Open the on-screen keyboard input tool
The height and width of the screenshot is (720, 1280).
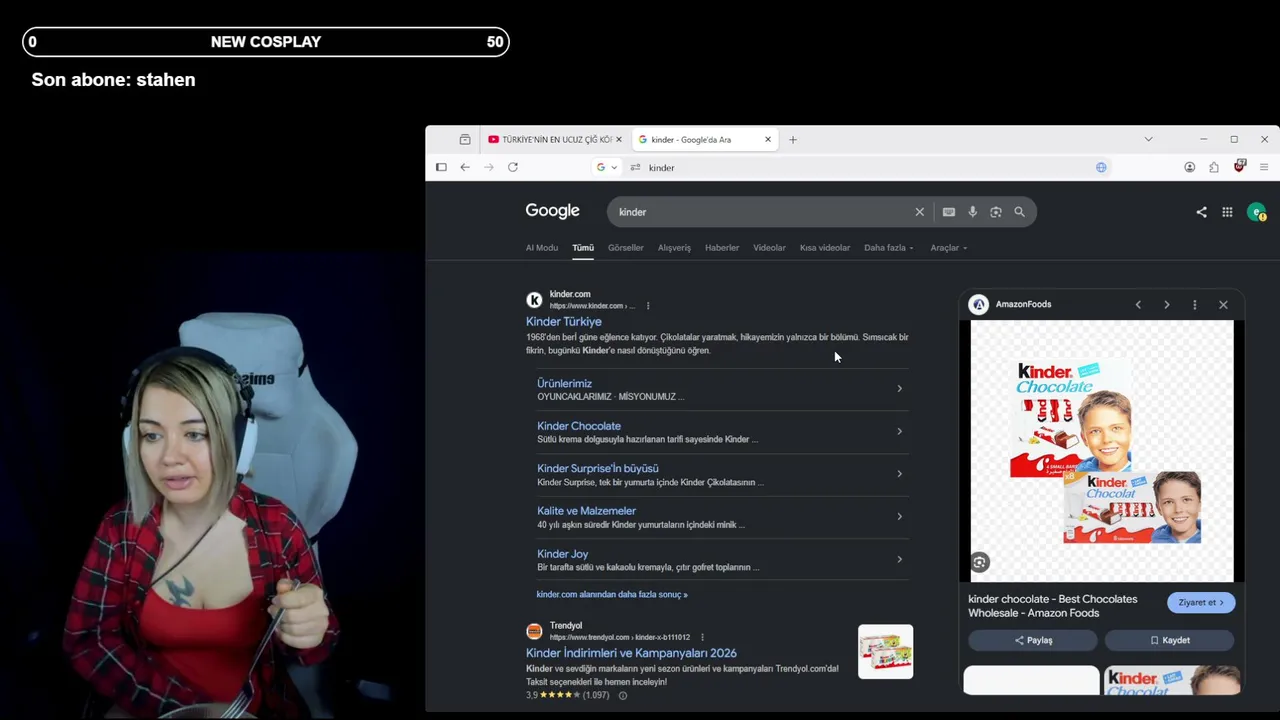[949, 212]
